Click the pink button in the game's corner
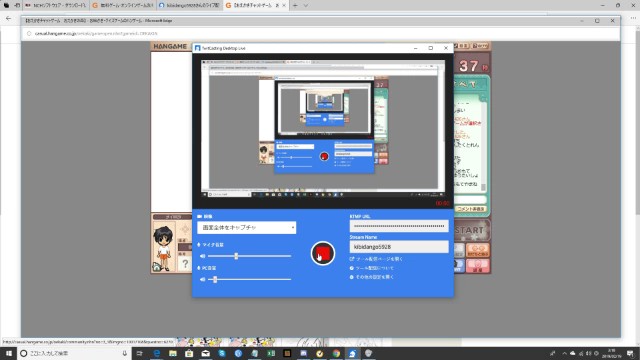This screenshot has width=640, height=360. click(x=478, y=266)
